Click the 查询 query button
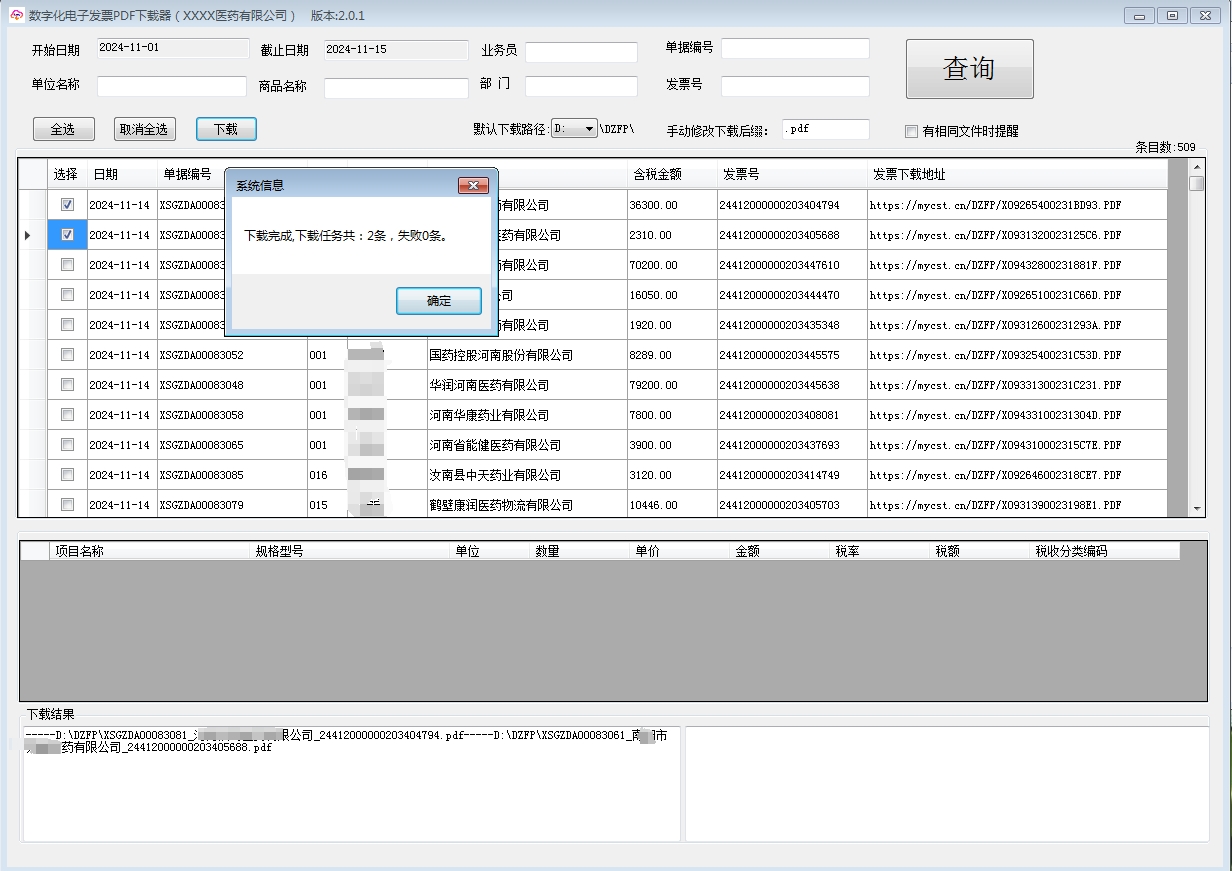The width and height of the screenshot is (1232, 871). pyautogui.click(x=968, y=68)
